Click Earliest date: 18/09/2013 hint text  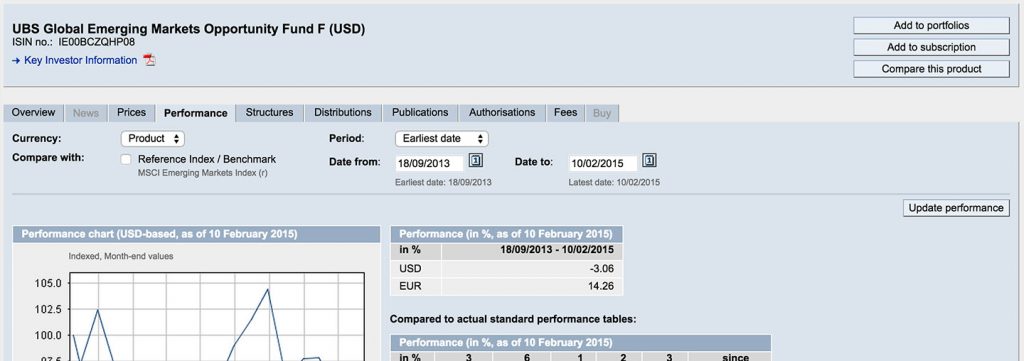(443, 182)
